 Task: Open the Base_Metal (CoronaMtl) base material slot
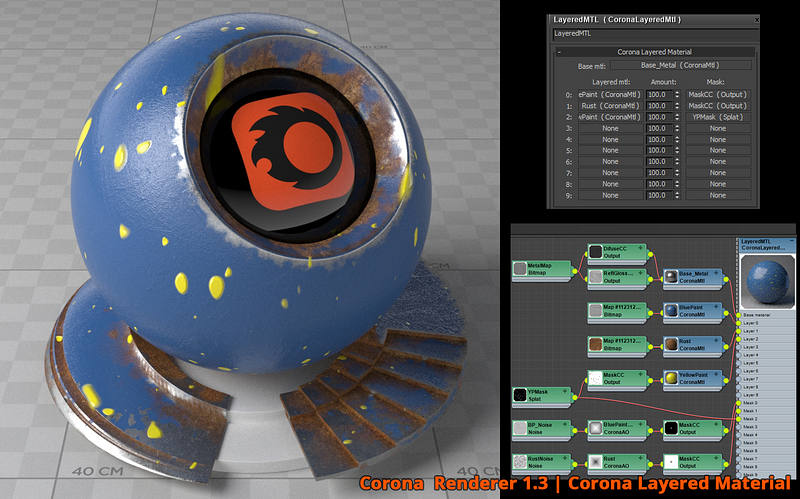tap(681, 66)
